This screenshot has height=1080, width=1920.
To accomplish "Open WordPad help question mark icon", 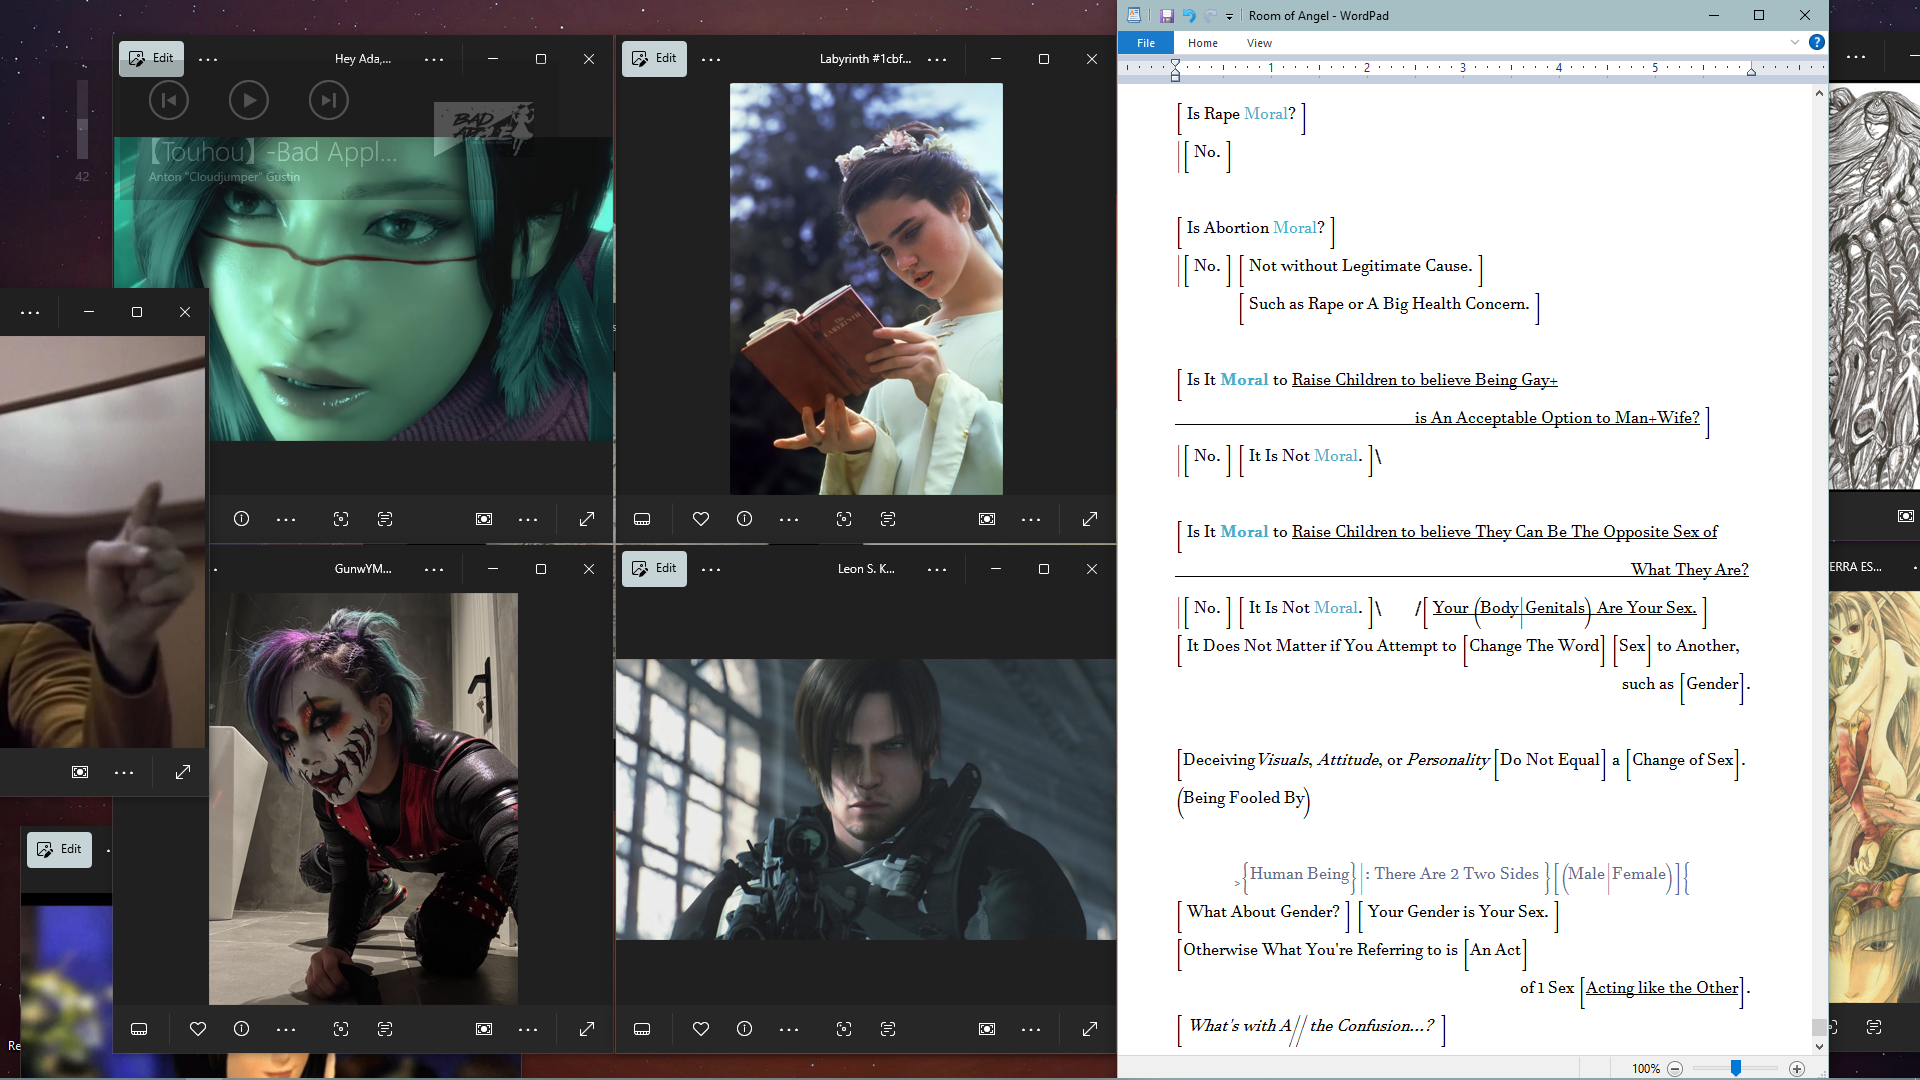I will coord(1816,42).
